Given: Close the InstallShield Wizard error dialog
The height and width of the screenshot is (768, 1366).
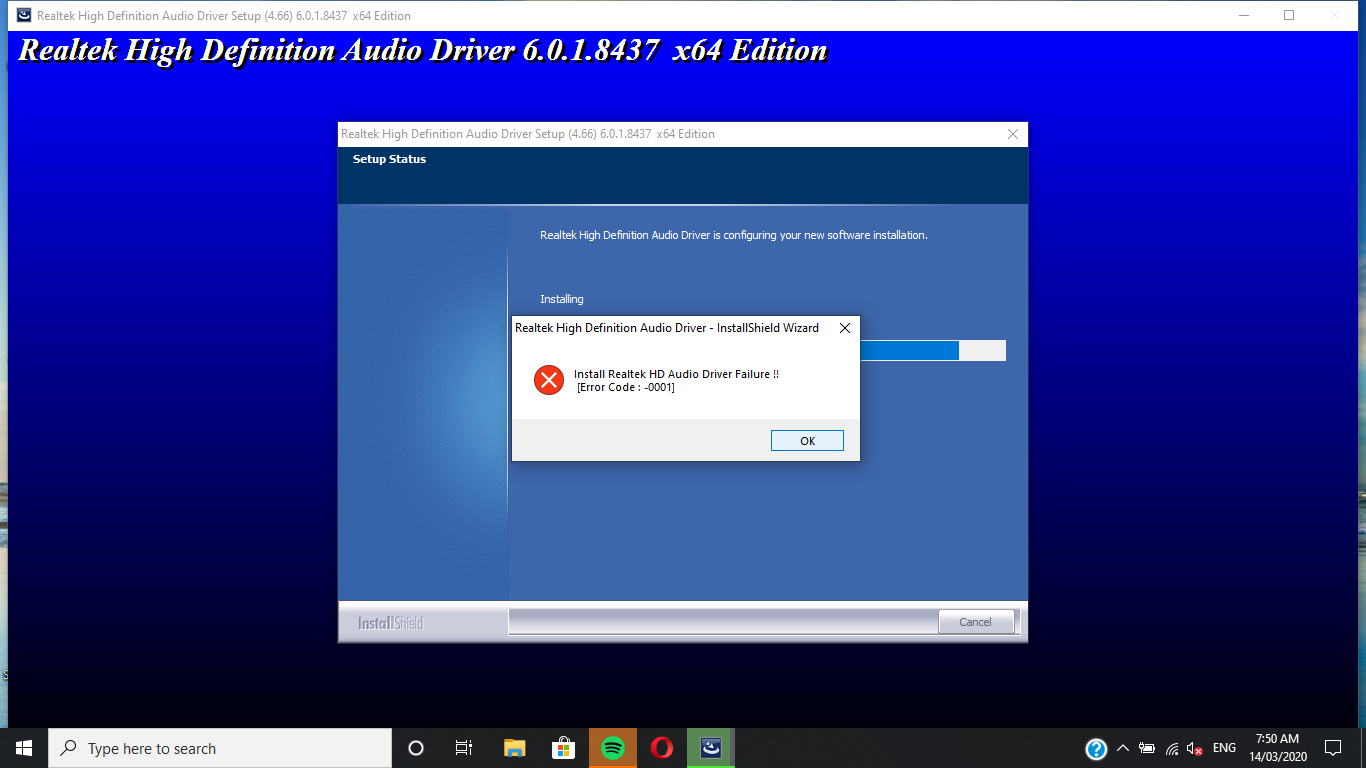Looking at the screenshot, I should [845, 328].
